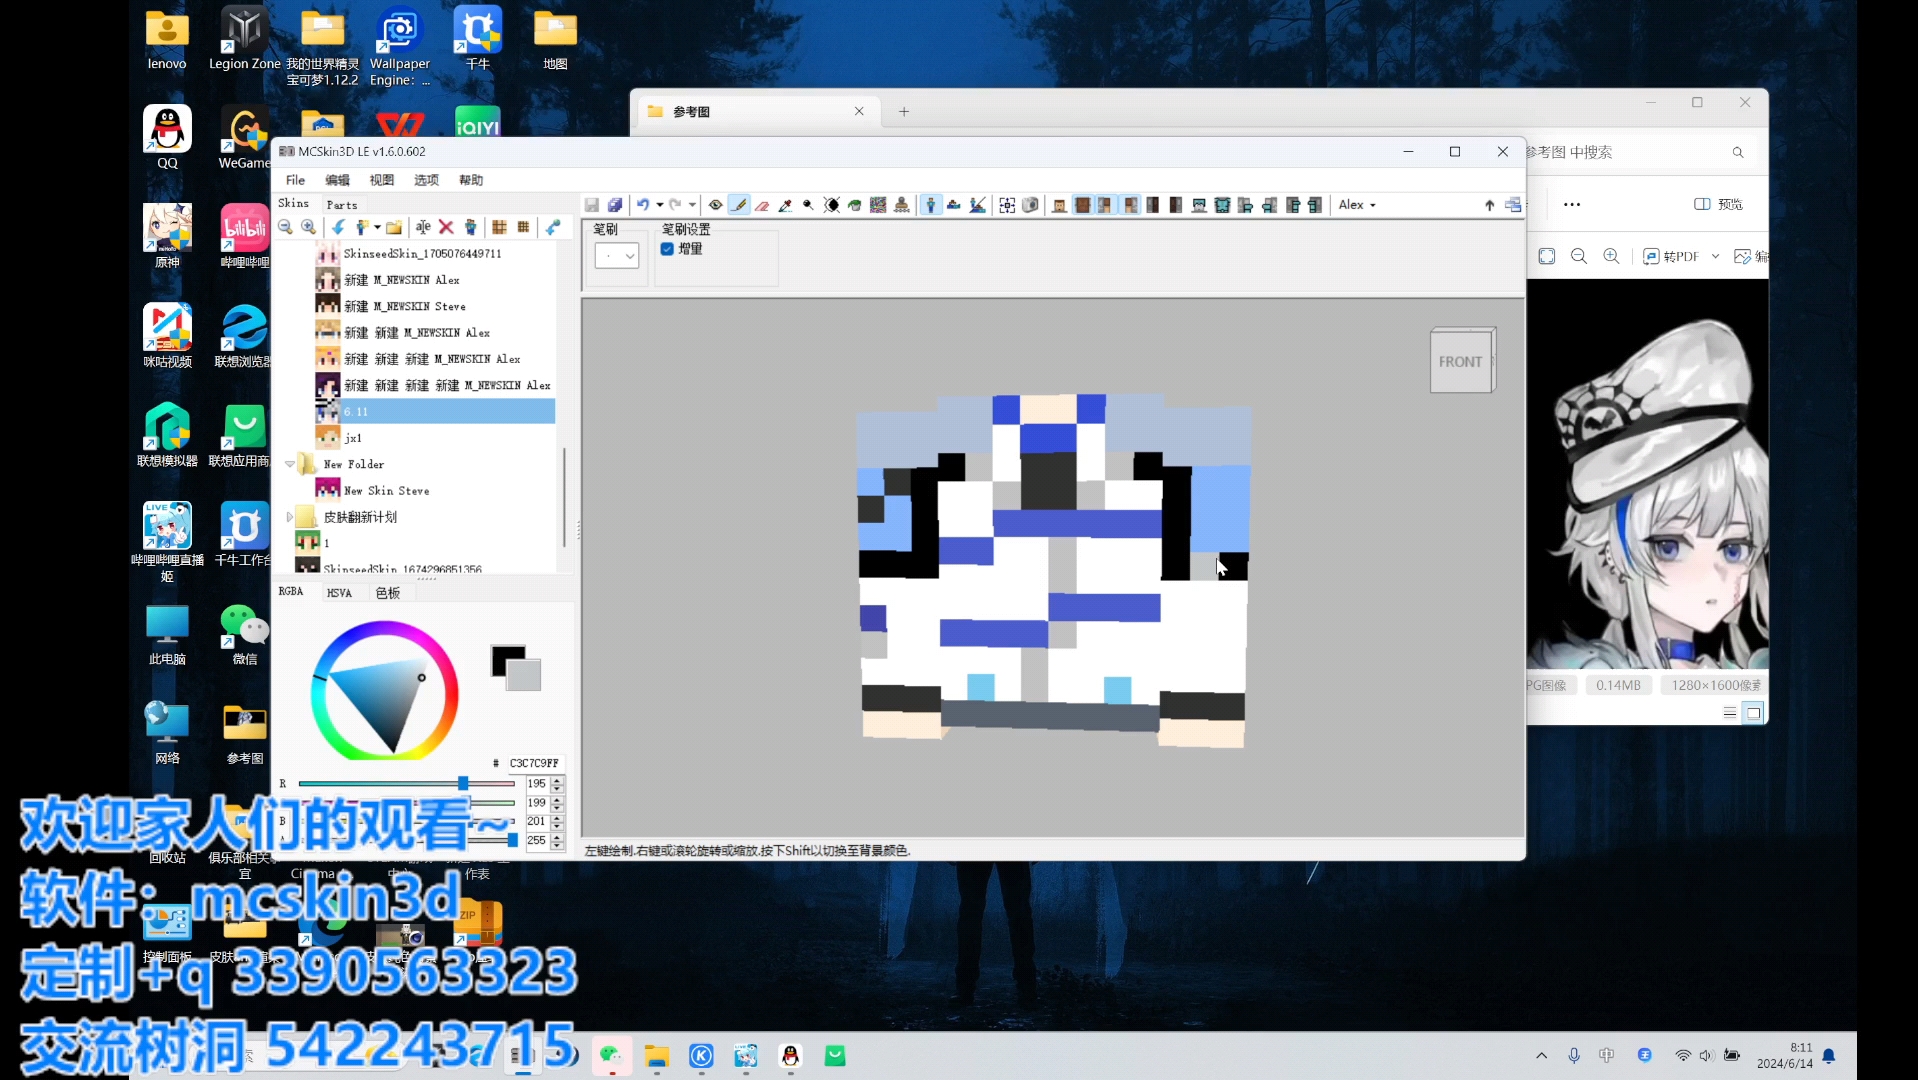Open the more options ellipsis in explorer window
This screenshot has height=1080, width=1918.
tap(1572, 204)
